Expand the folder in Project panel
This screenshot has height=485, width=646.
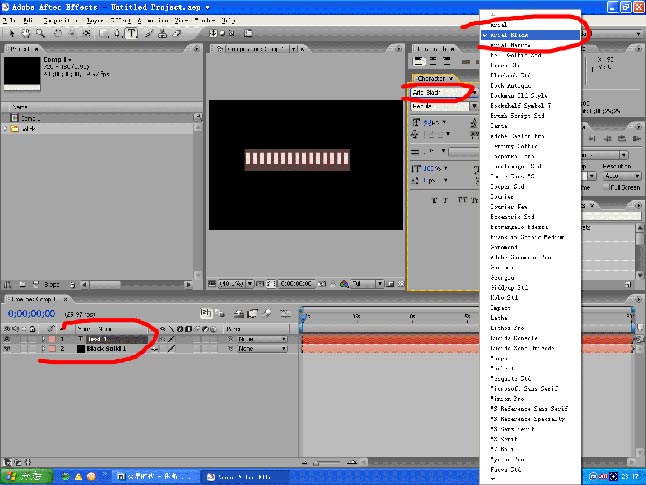point(5,129)
